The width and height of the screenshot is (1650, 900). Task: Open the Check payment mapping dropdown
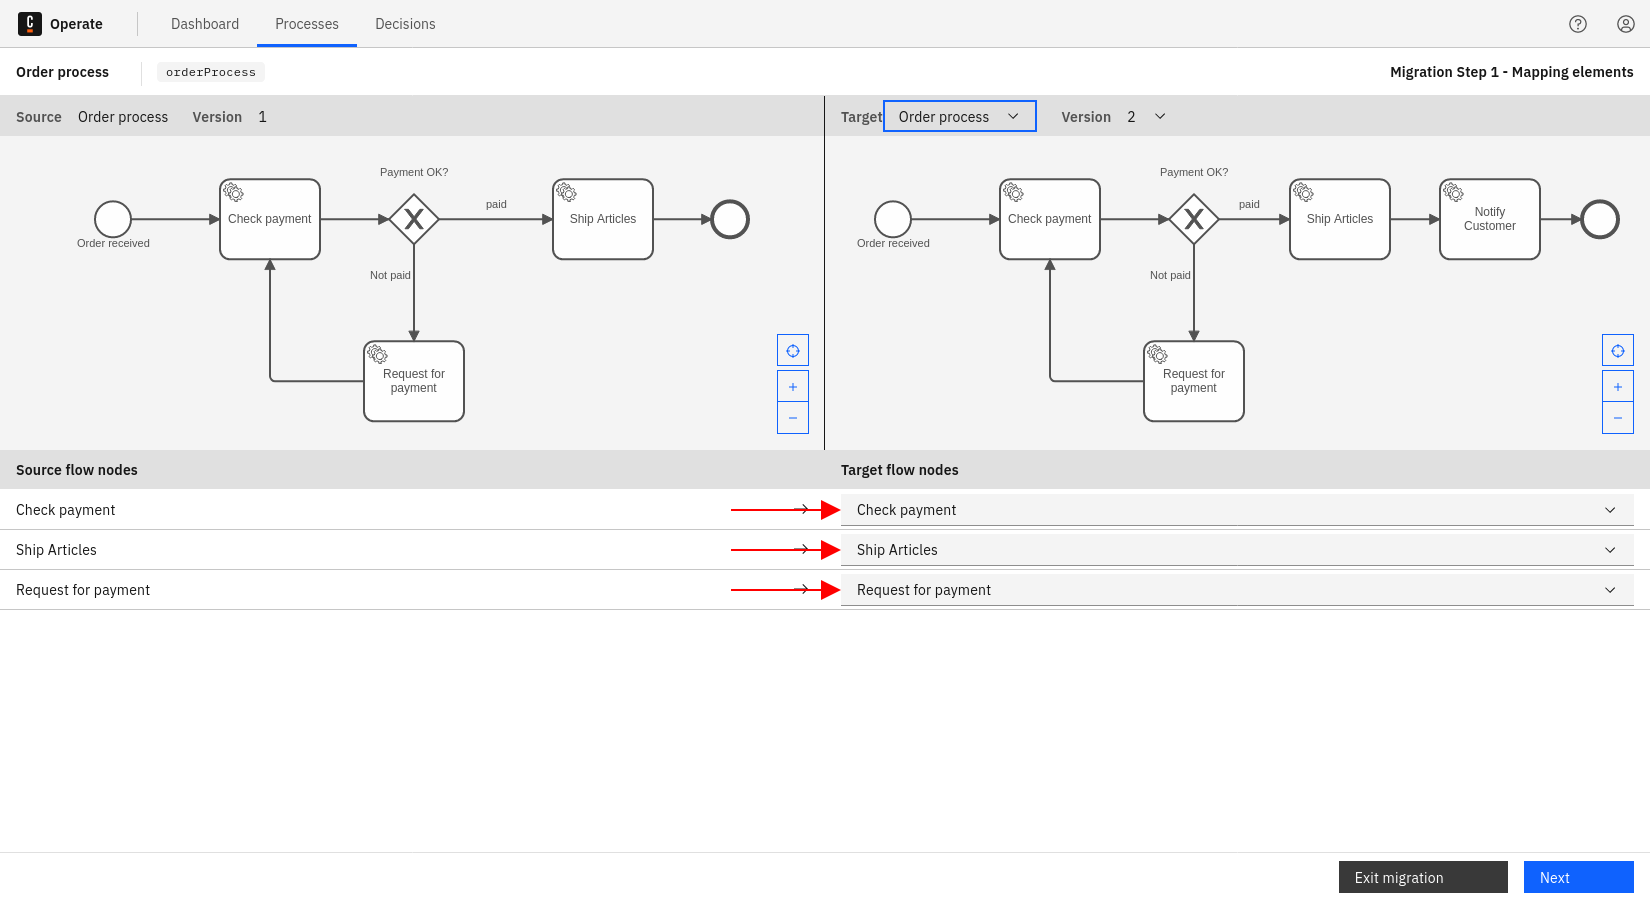pos(1610,510)
